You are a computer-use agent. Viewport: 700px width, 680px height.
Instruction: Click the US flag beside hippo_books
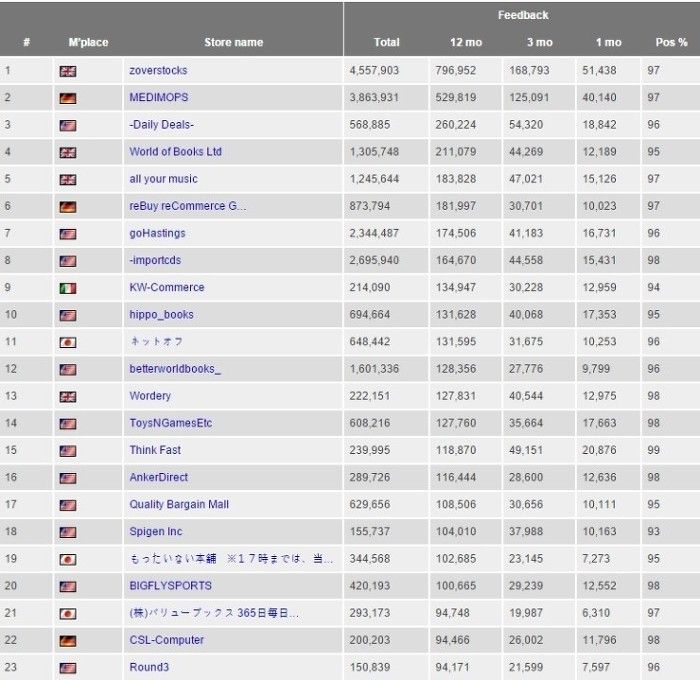68,315
